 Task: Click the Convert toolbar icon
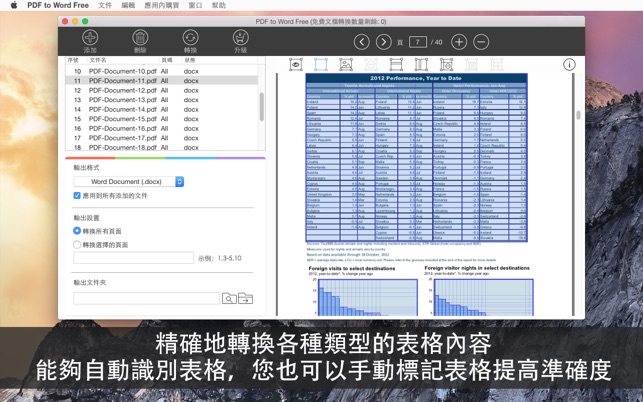190,38
